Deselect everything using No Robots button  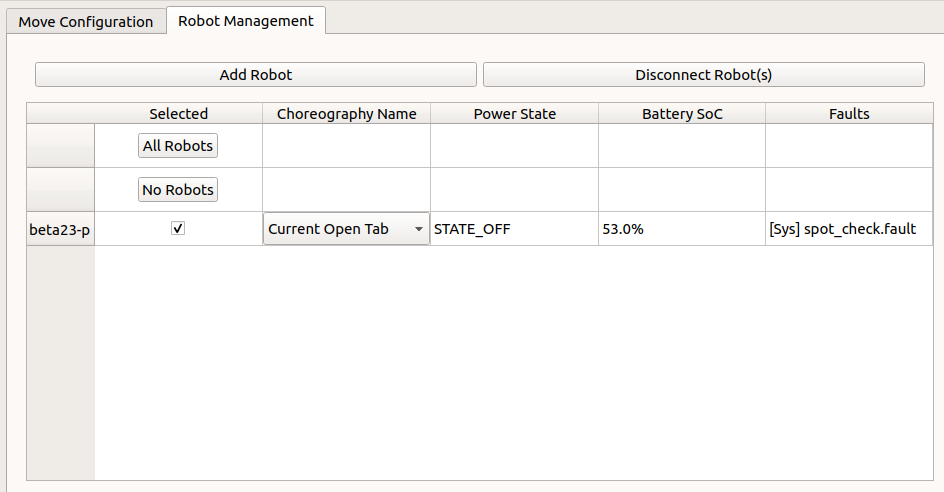(x=178, y=190)
